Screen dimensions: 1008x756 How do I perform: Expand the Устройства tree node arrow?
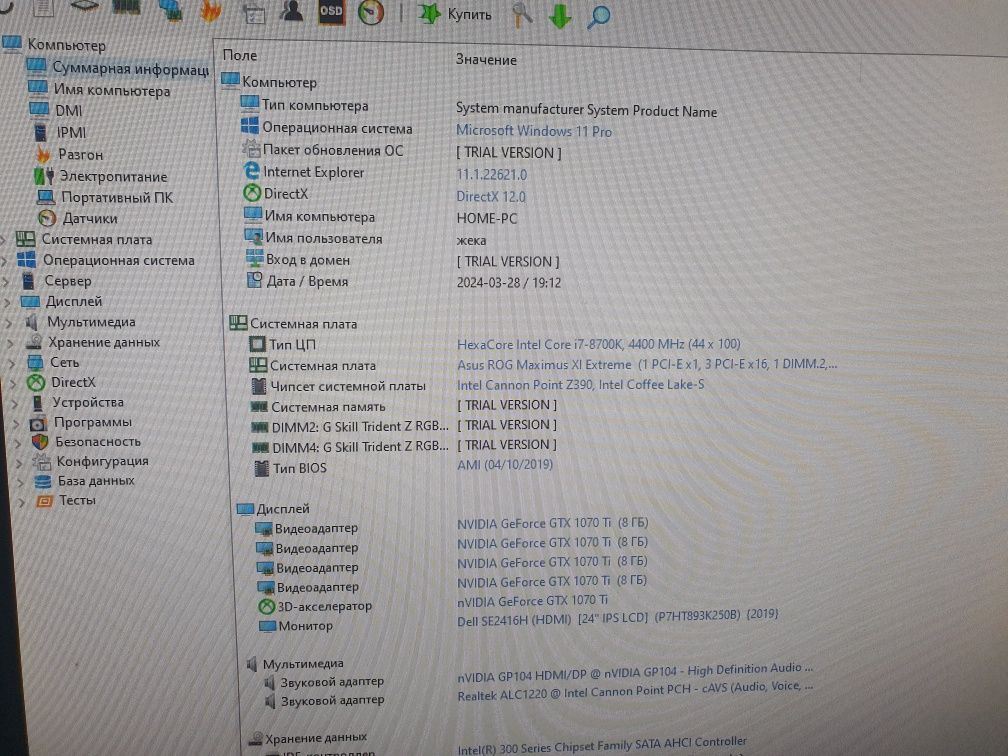coord(15,403)
